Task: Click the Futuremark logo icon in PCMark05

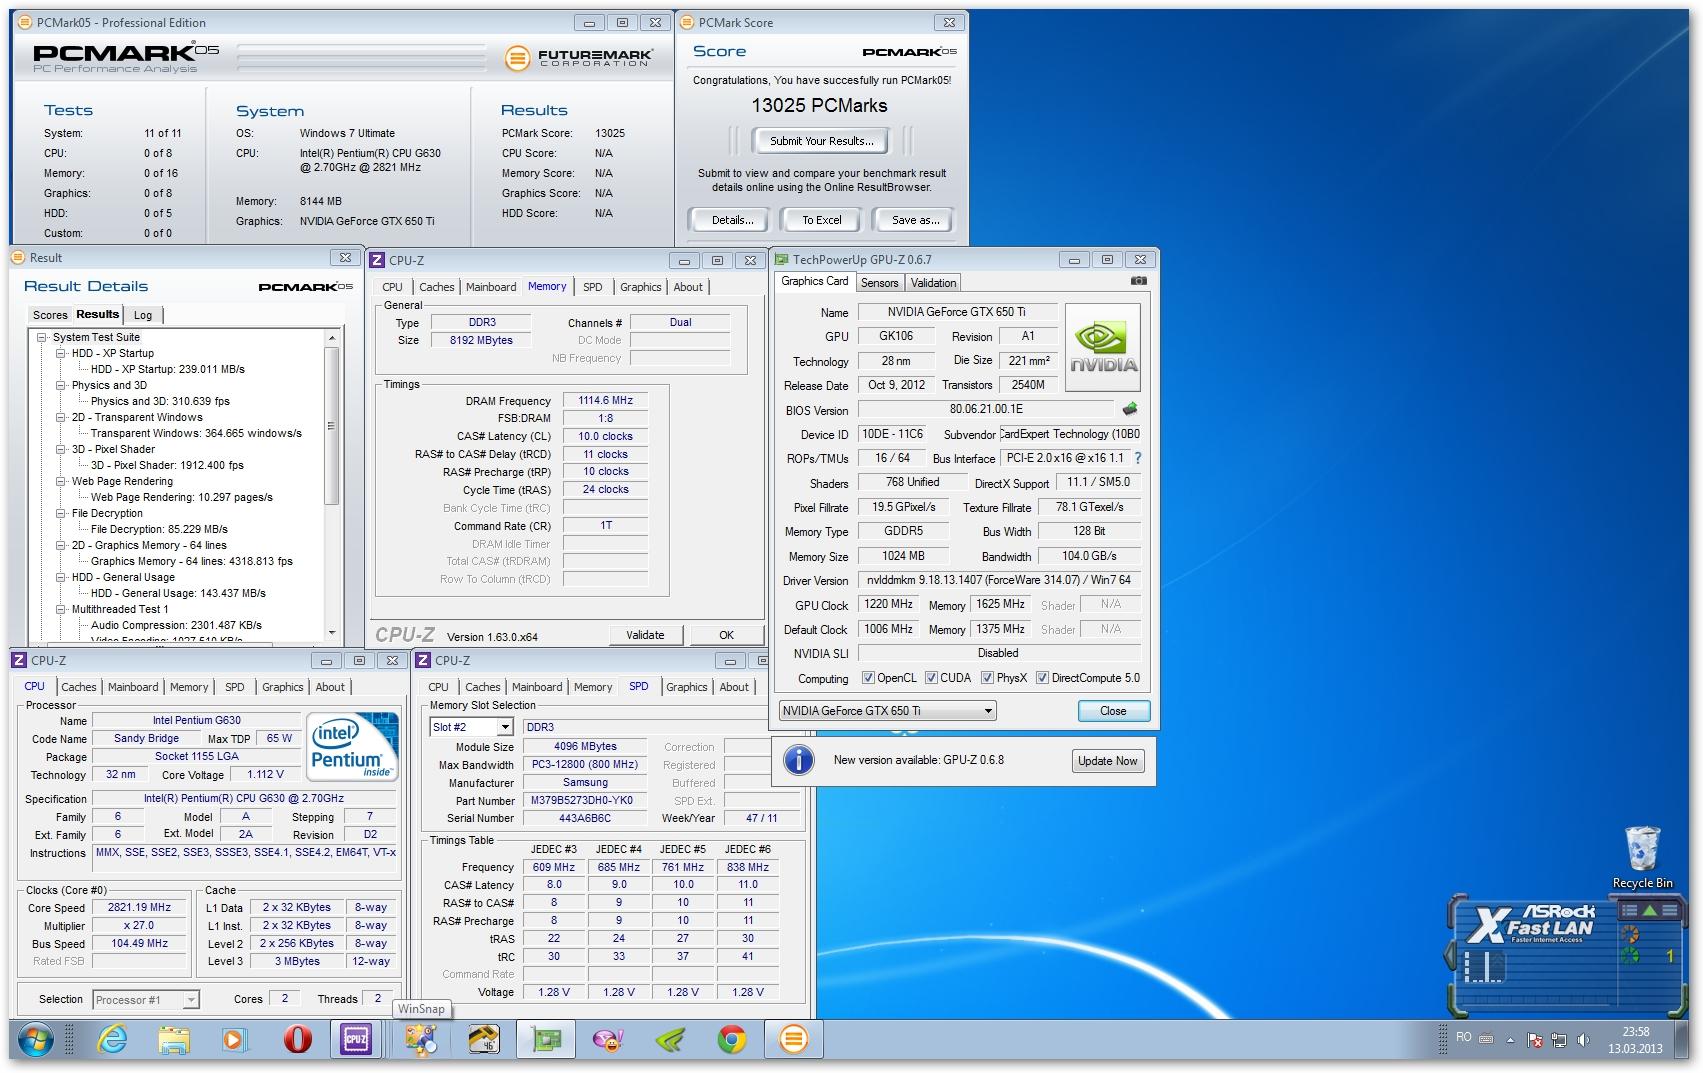Action: coord(516,58)
